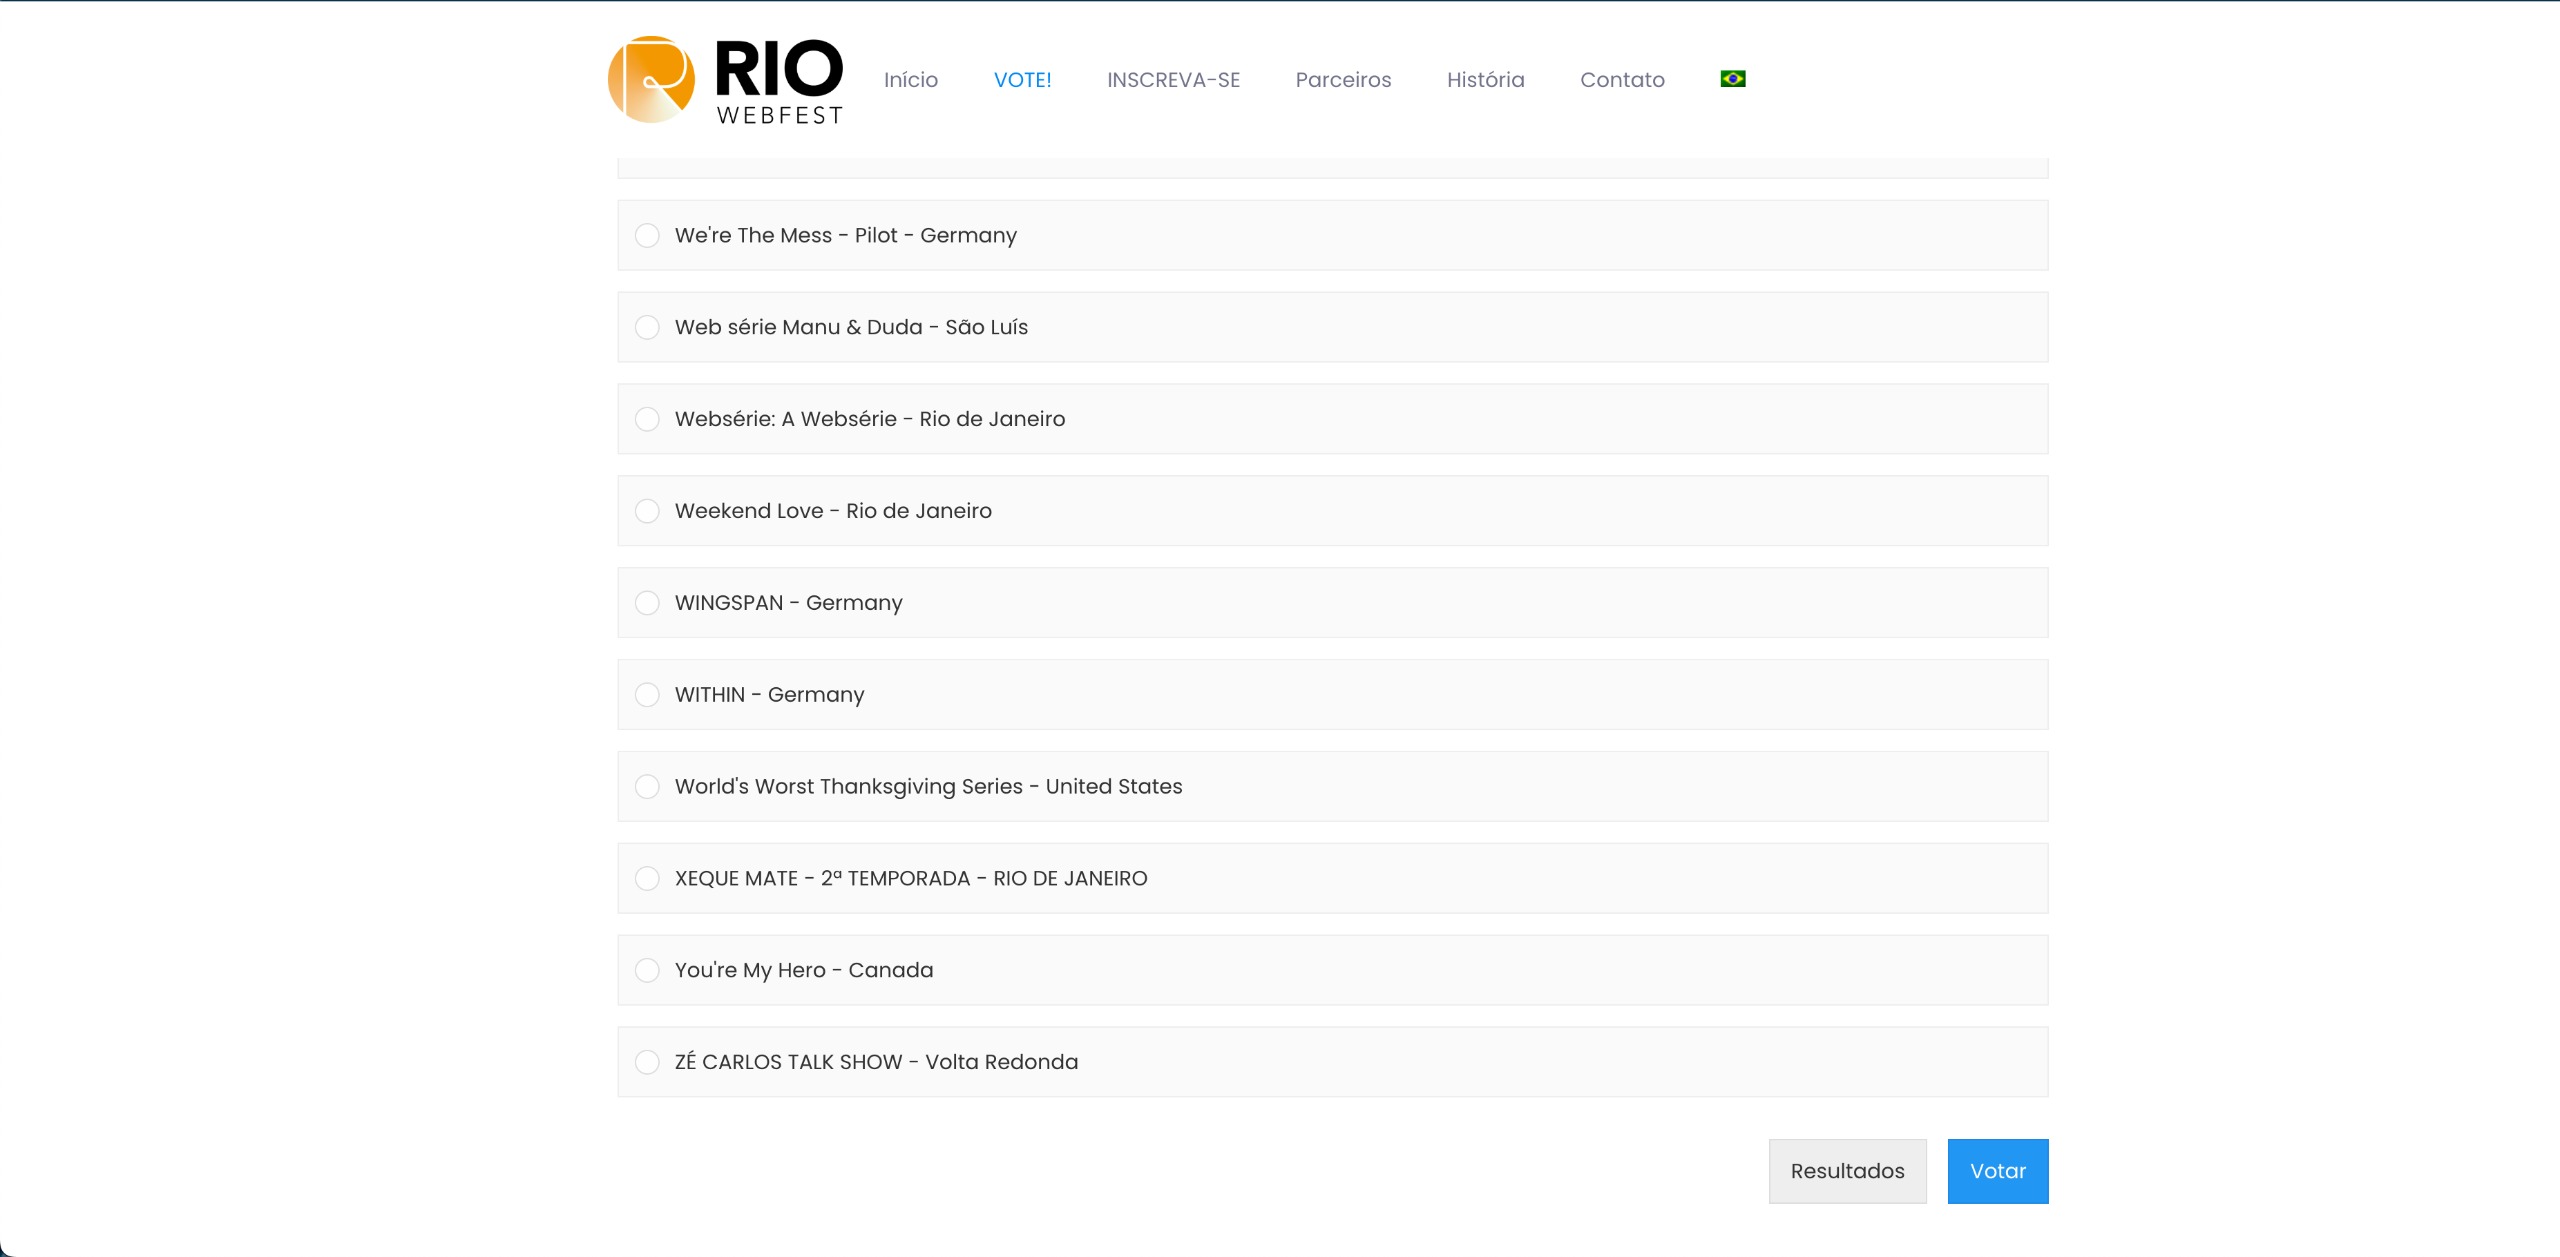The width and height of the screenshot is (2560, 1257).
Task: Select WITHIN - Germany radio button
Action: pos(648,695)
